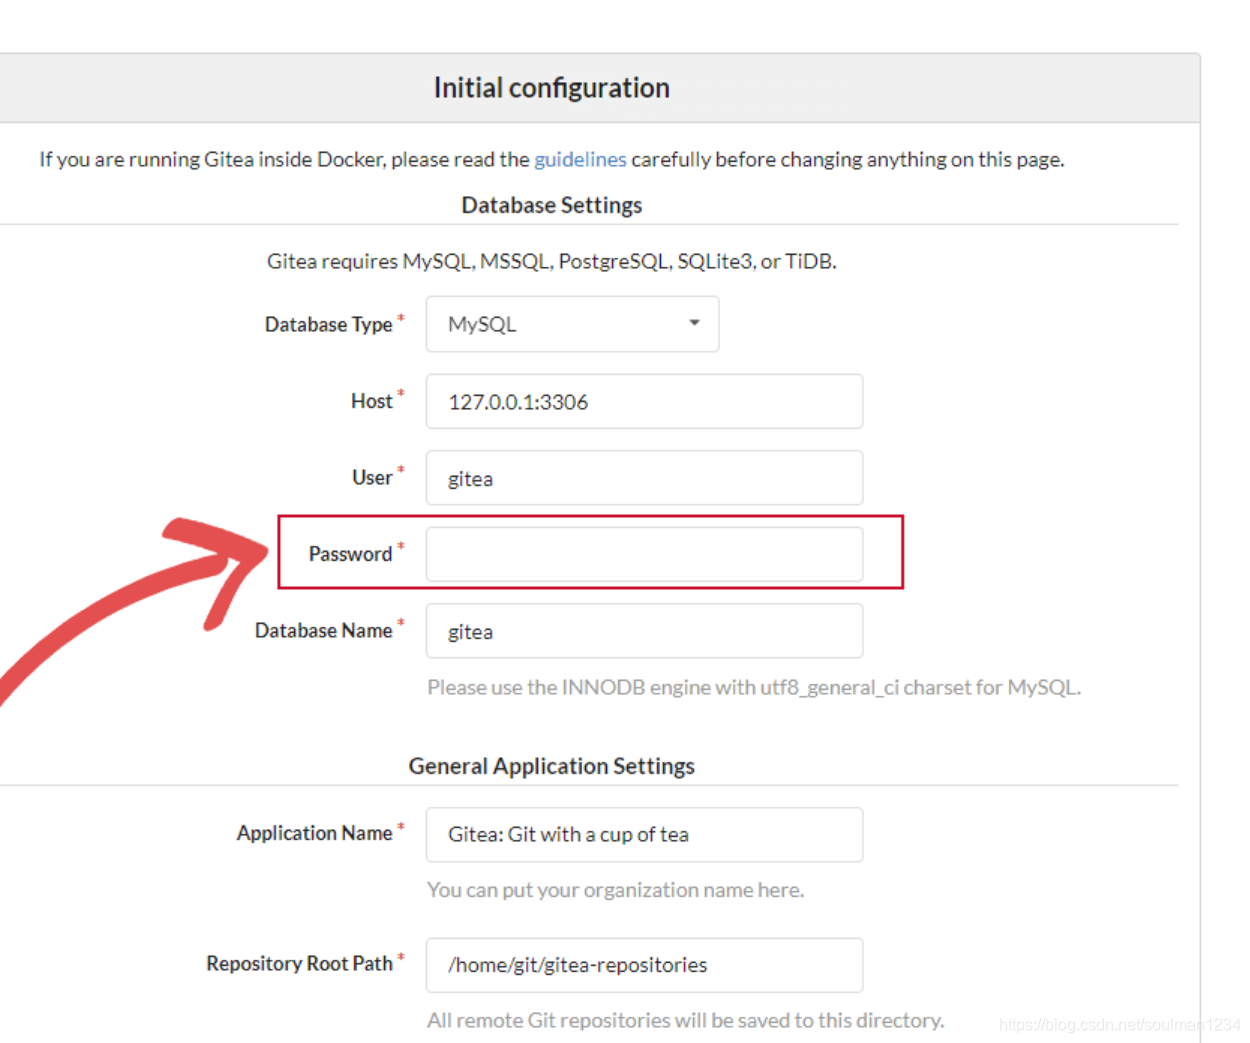Focus the empty Password field

[644, 554]
